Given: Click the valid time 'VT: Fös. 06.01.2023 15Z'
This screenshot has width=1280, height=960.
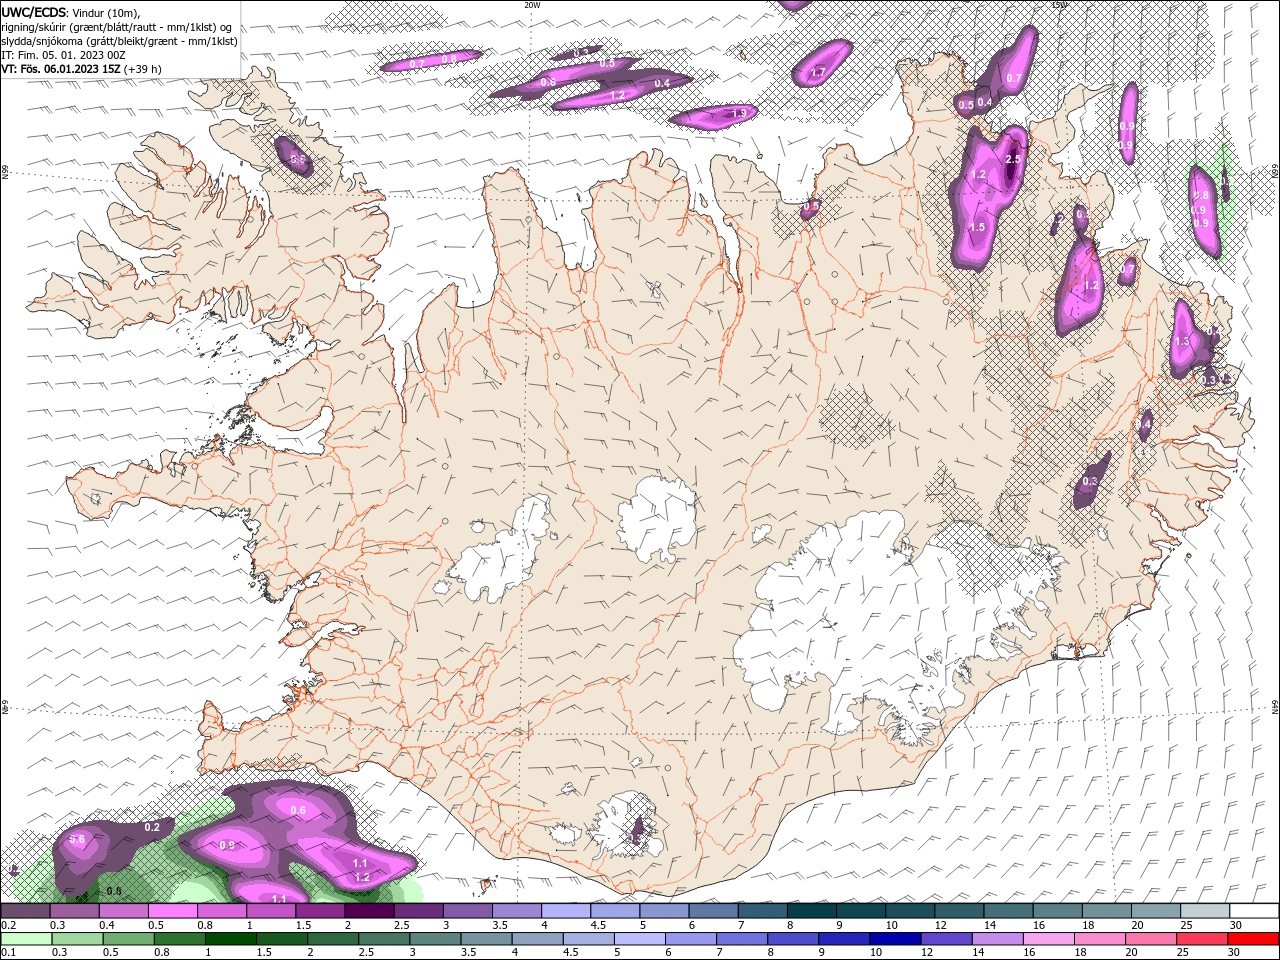Looking at the screenshot, I should point(61,69).
